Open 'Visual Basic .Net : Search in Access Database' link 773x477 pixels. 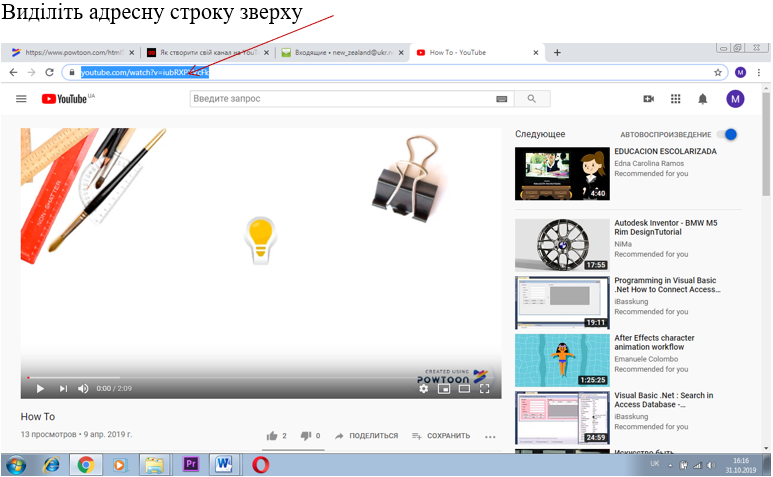tap(664, 400)
